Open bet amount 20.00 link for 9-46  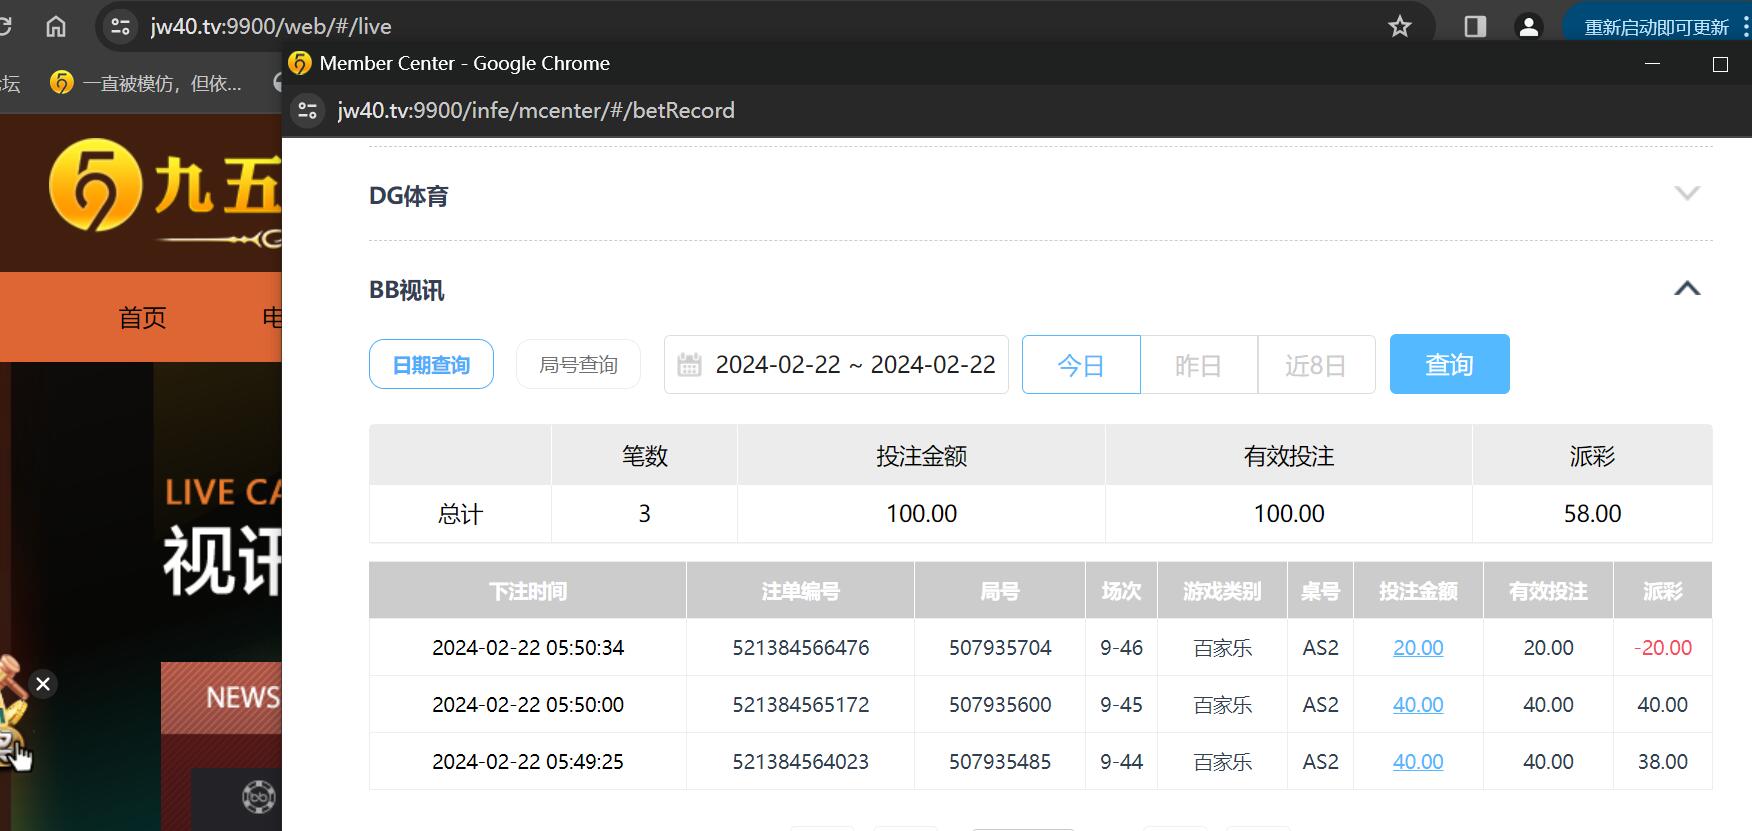click(1418, 647)
